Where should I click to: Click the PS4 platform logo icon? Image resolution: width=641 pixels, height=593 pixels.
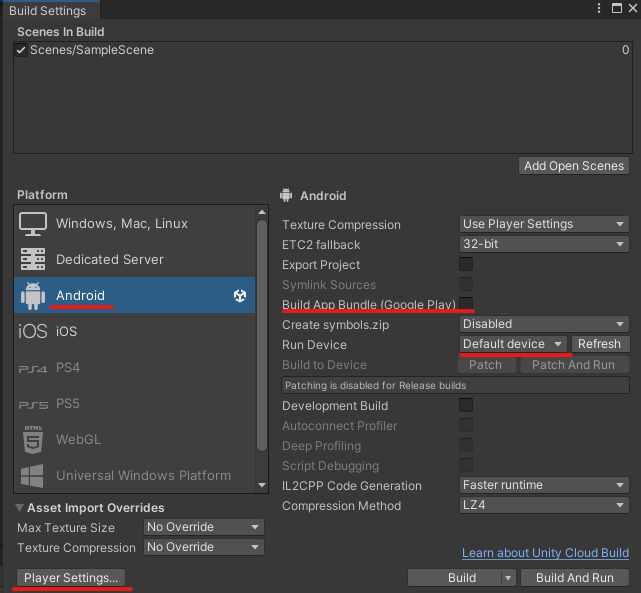pyautogui.click(x=33, y=369)
